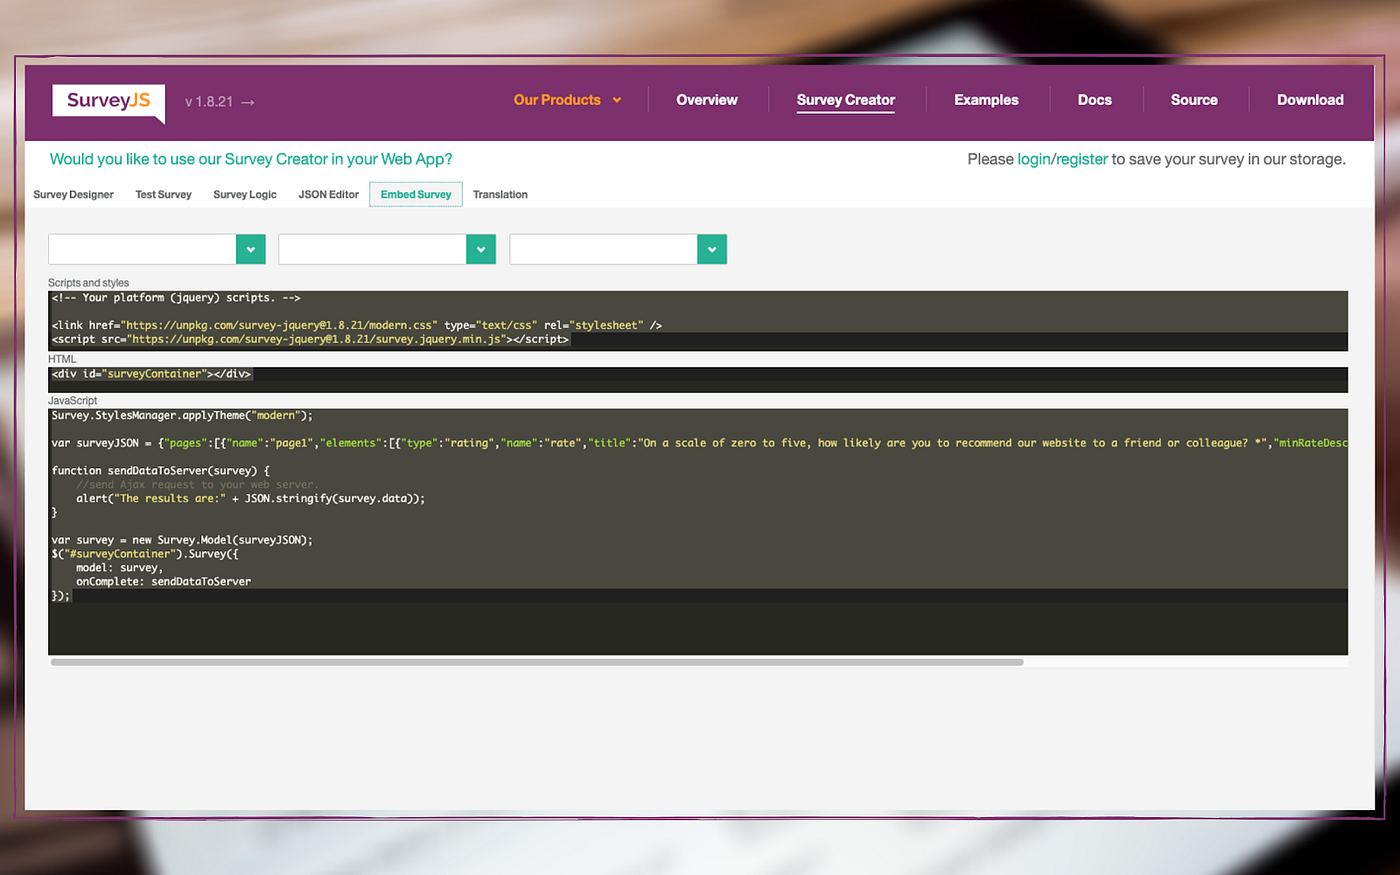Click the register link
The image size is (1400, 875).
pos(1082,159)
